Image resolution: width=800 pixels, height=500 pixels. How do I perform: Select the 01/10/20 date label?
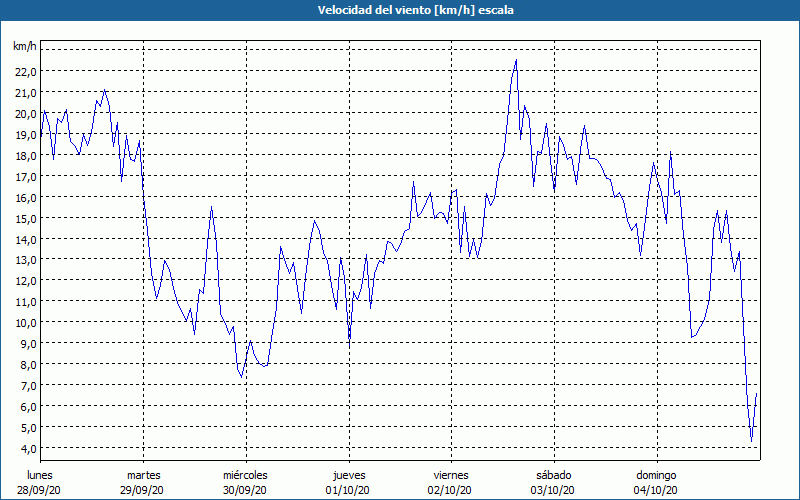[347, 490]
